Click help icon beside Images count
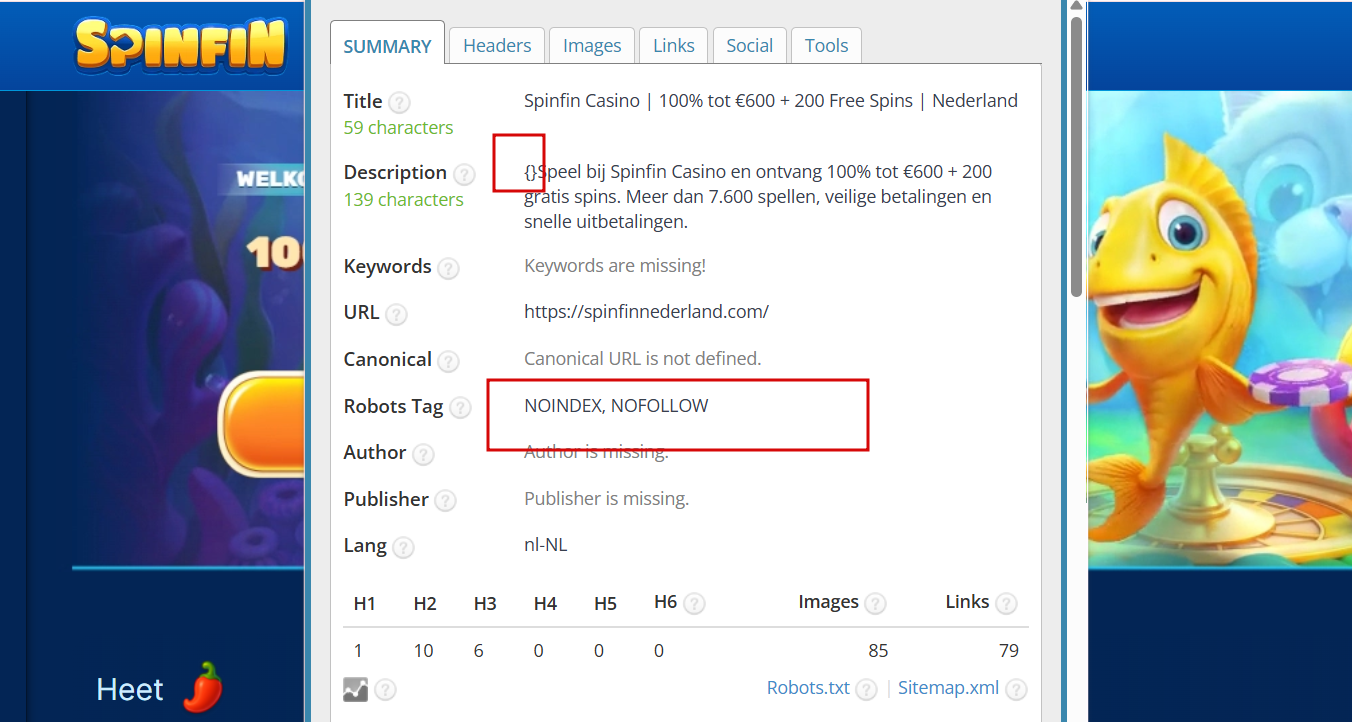 tap(875, 603)
